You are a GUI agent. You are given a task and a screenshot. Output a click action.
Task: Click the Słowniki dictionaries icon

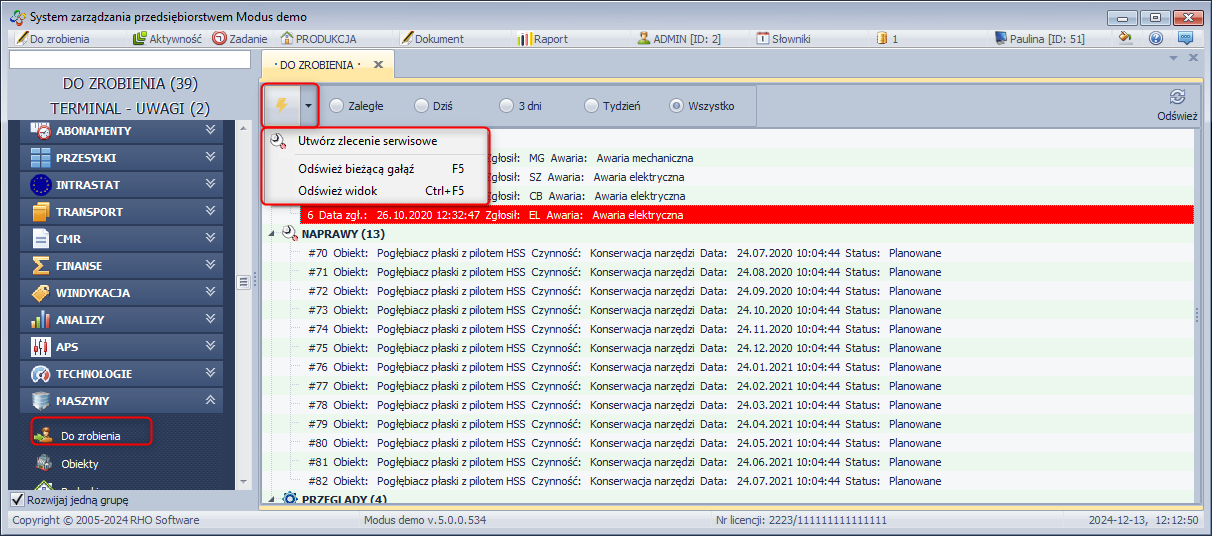point(783,39)
